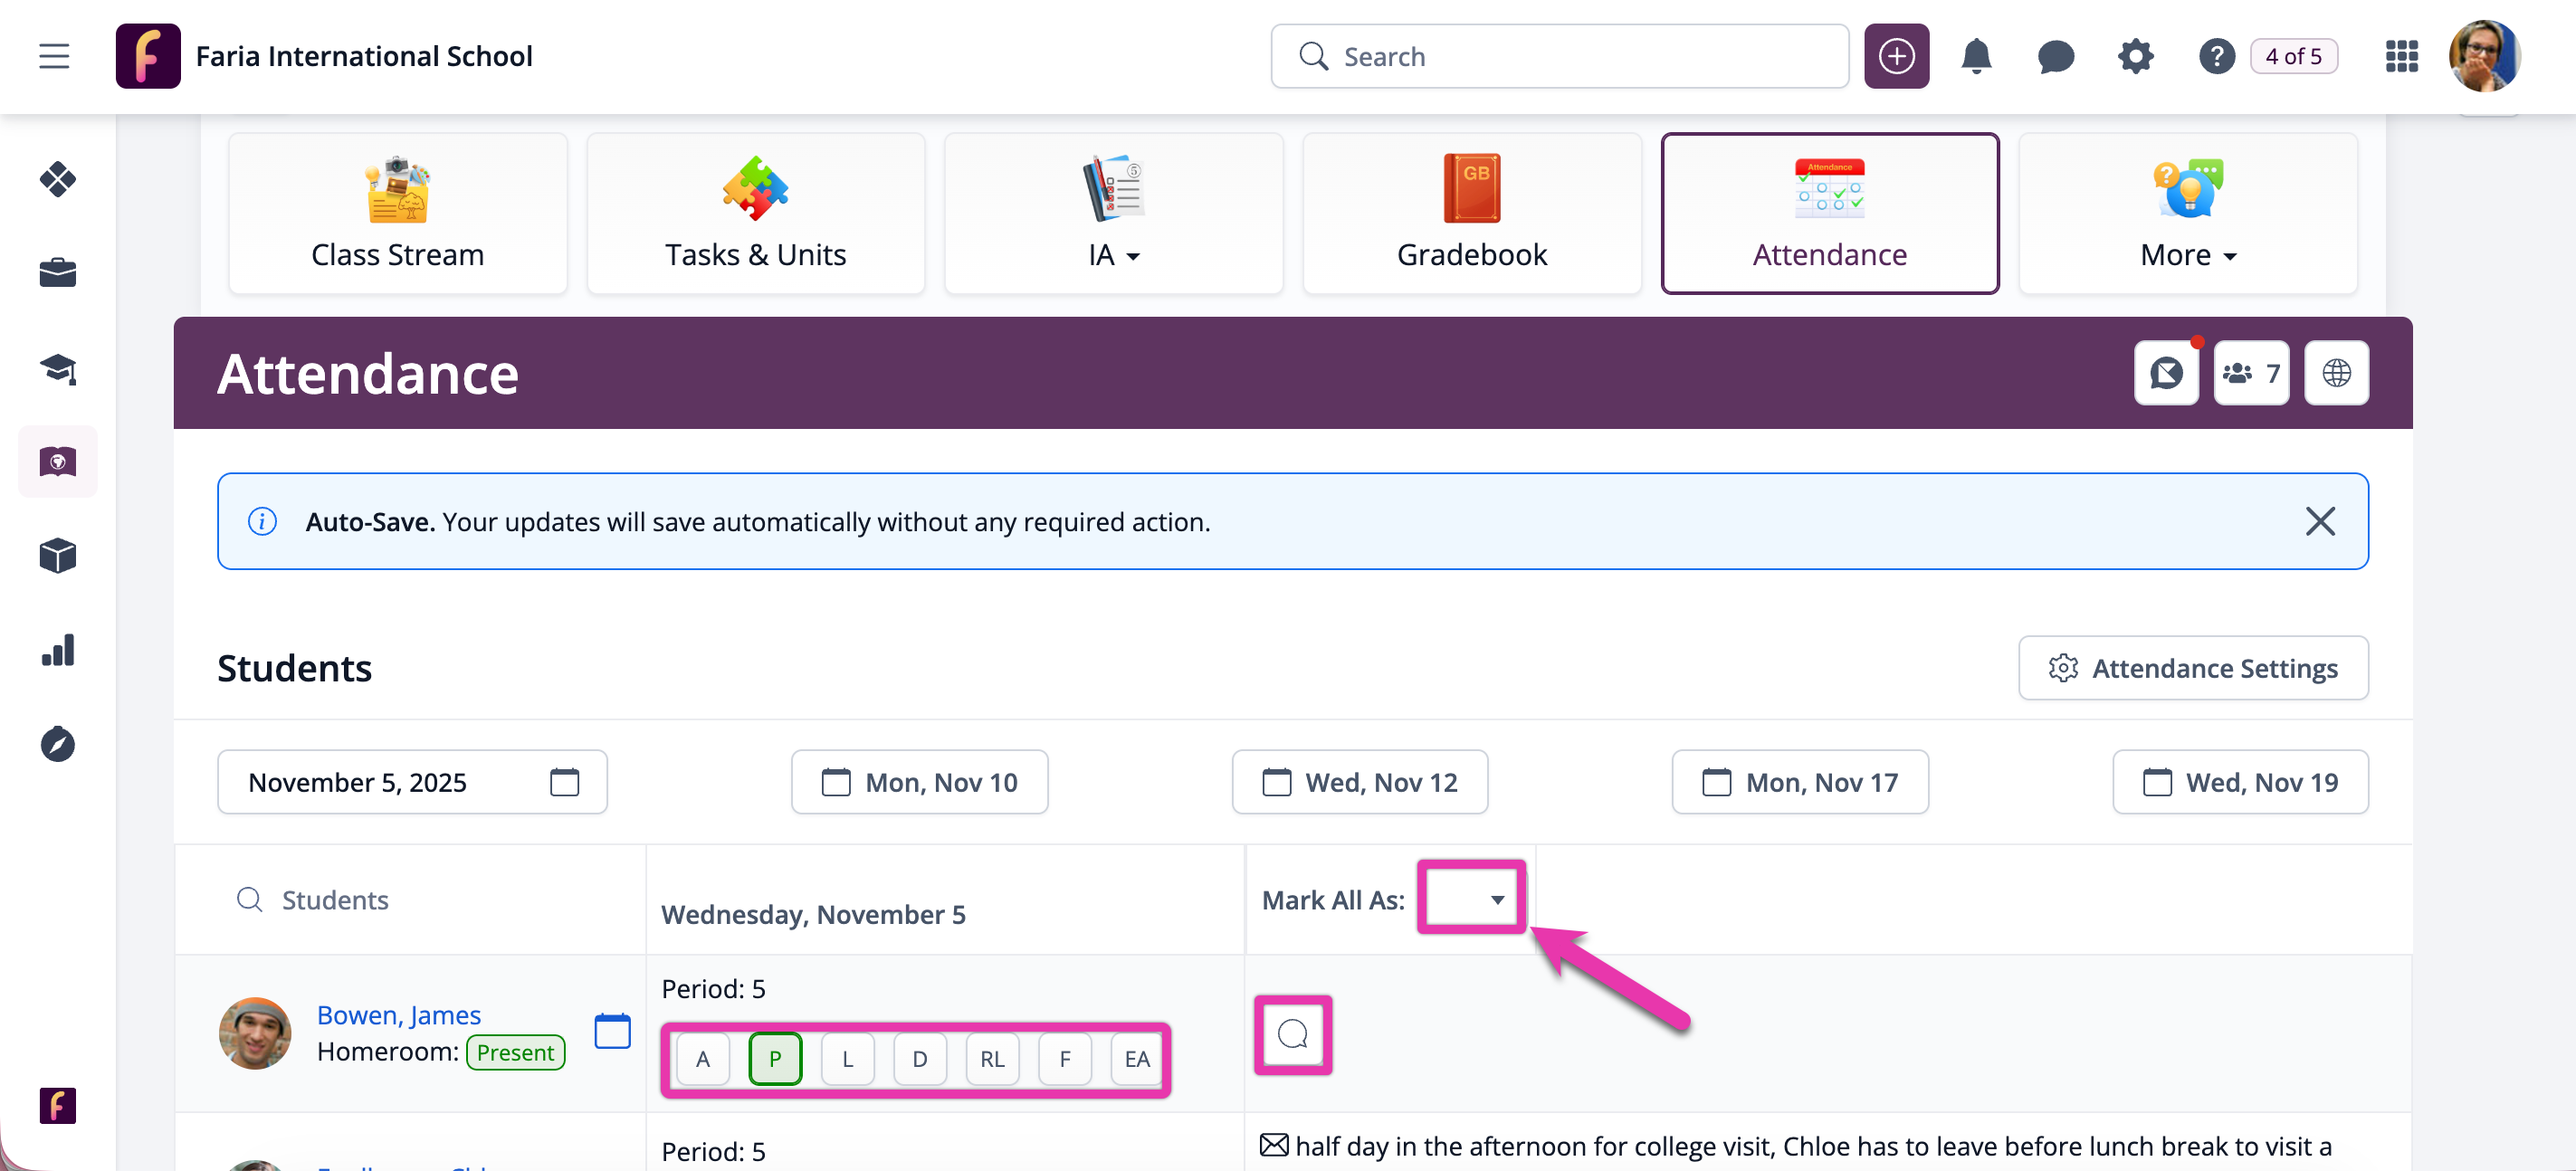Open the app launcher grid icon
Viewport: 2576px width, 1171px height.
tap(2401, 56)
